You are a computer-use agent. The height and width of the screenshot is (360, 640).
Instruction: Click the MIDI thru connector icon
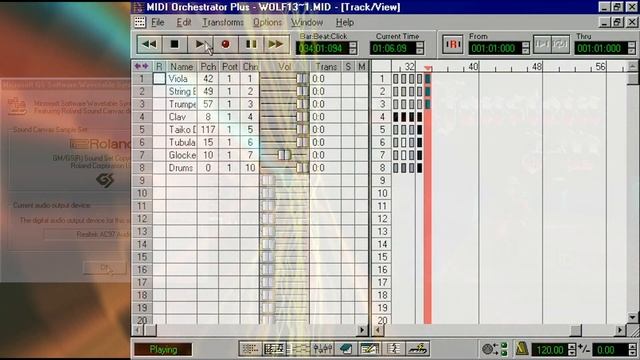pos(495,349)
